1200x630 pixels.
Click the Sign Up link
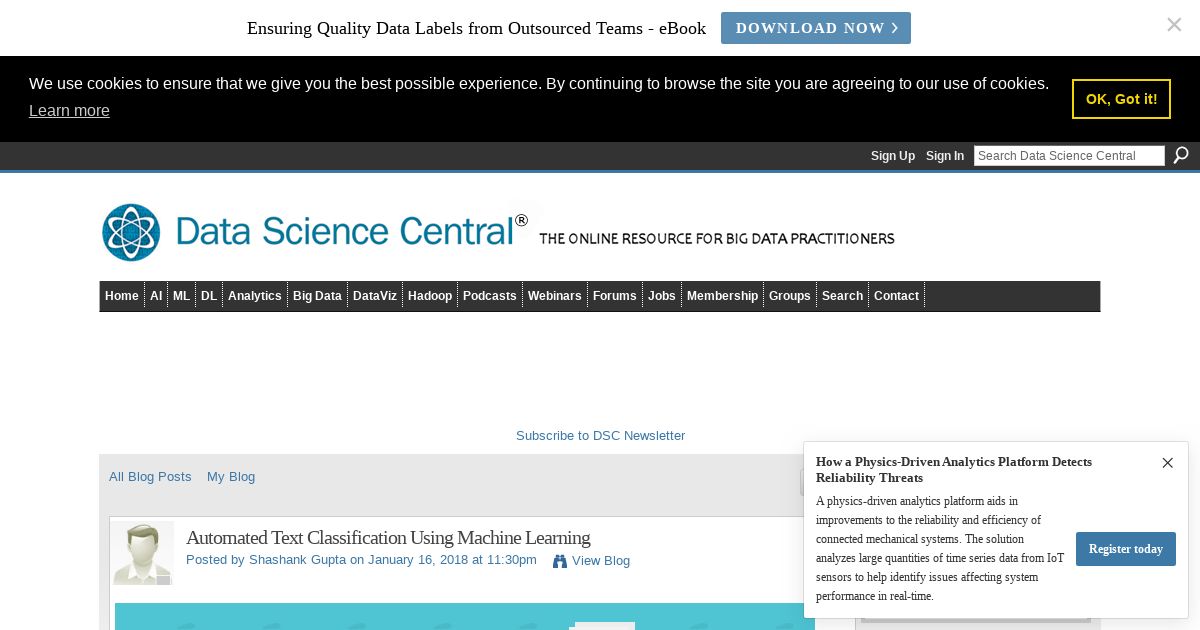click(x=893, y=156)
